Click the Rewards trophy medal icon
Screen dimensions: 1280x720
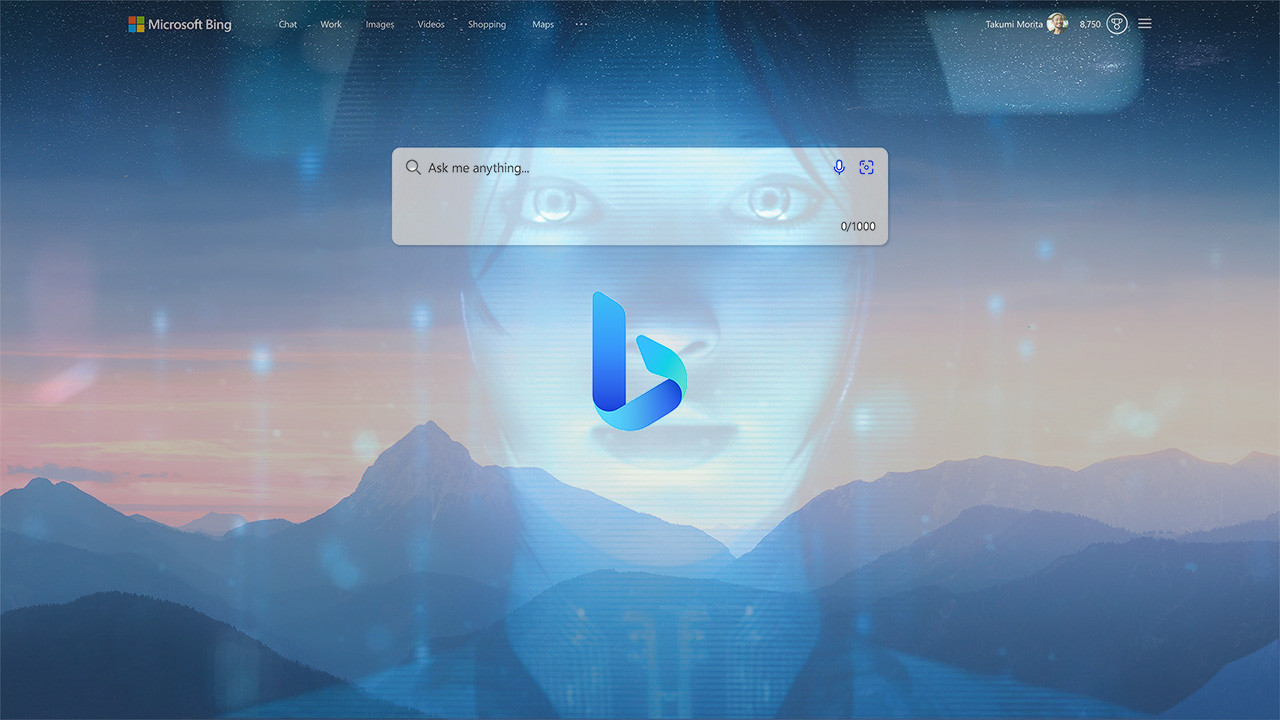(x=1117, y=24)
